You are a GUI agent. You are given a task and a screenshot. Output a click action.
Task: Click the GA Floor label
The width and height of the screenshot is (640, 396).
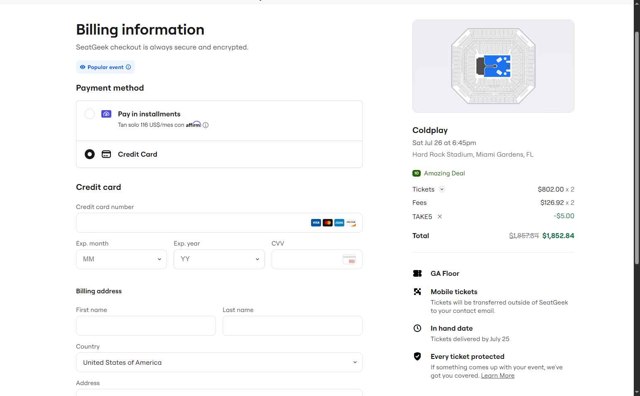coord(444,273)
